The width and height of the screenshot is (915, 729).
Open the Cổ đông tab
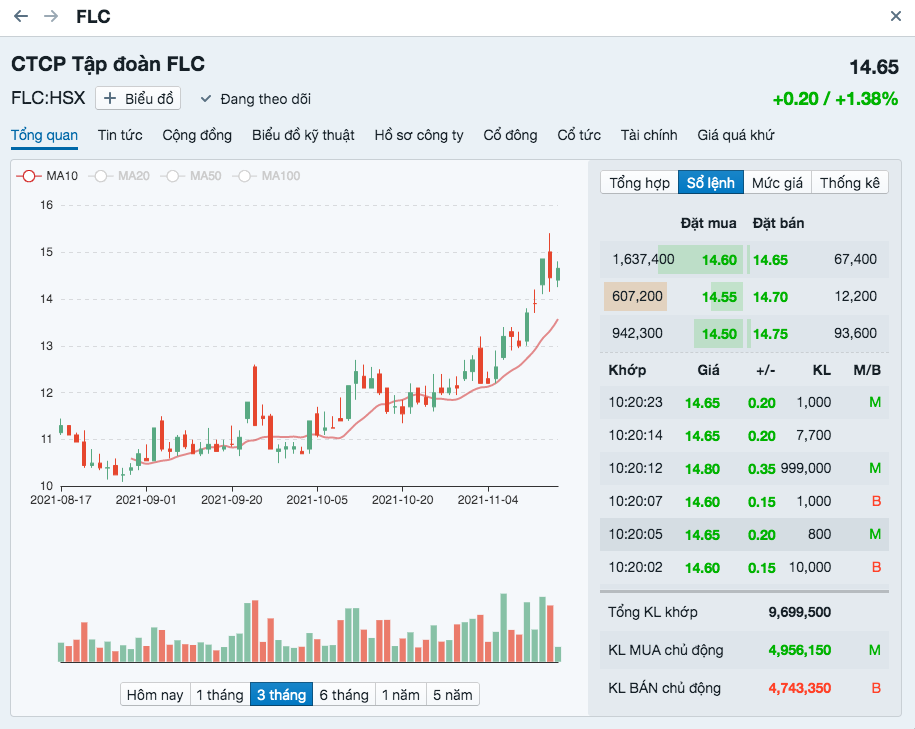[510, 135]
